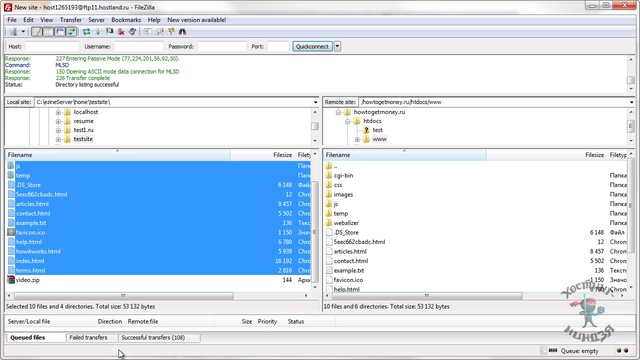Open the Server menu
The height and width of the screenshot is (360, 640).
96,20
